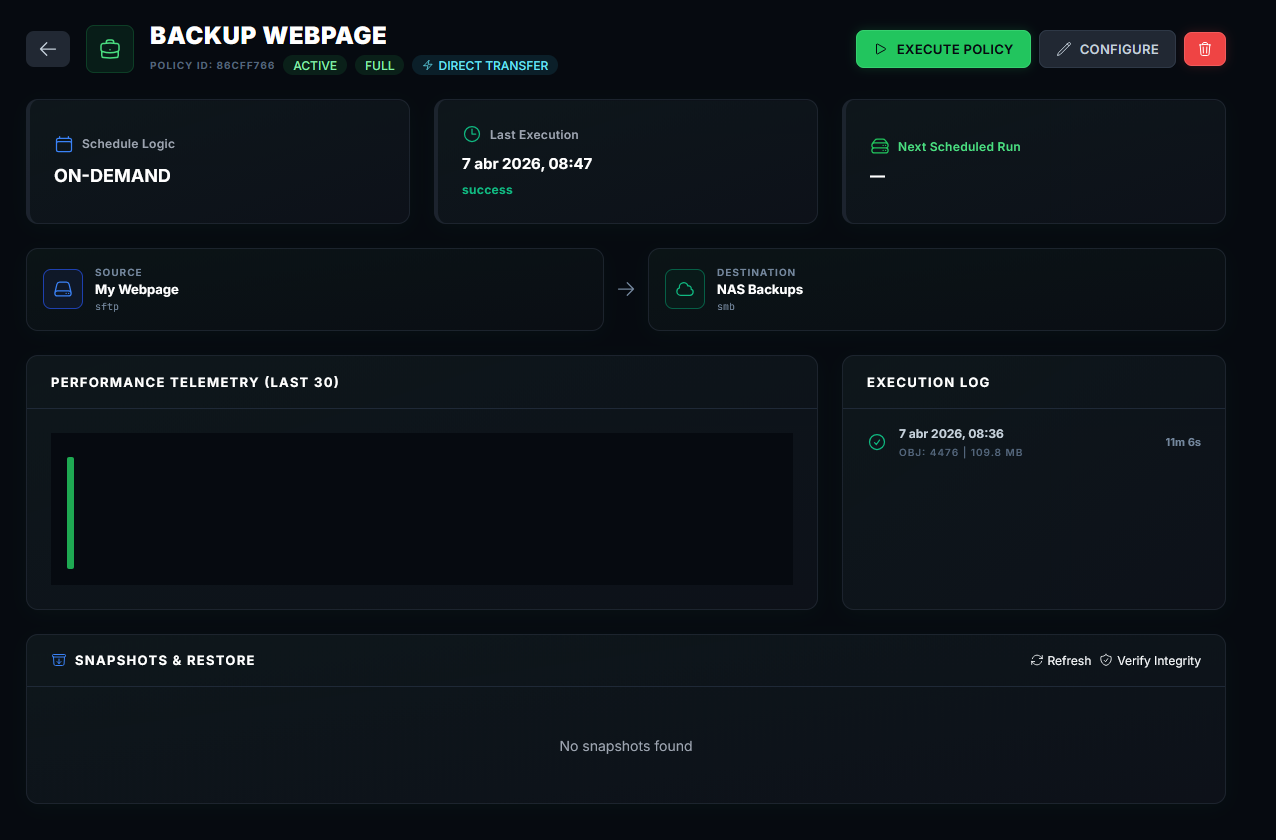Viewport: 1276px width, 840px height.
Task: Start Verify Integrity check
Action: click(x=1150, y=660)
